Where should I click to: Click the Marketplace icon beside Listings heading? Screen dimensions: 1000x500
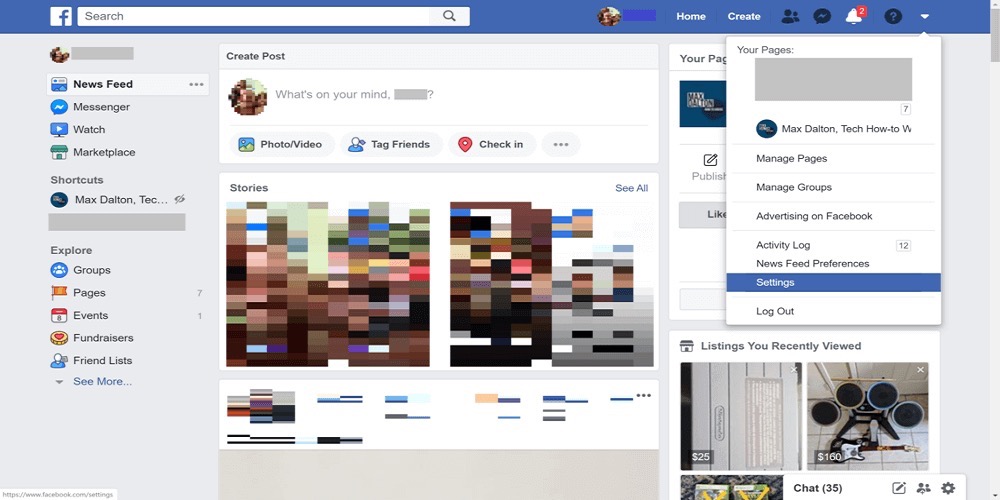pos(687,346)
